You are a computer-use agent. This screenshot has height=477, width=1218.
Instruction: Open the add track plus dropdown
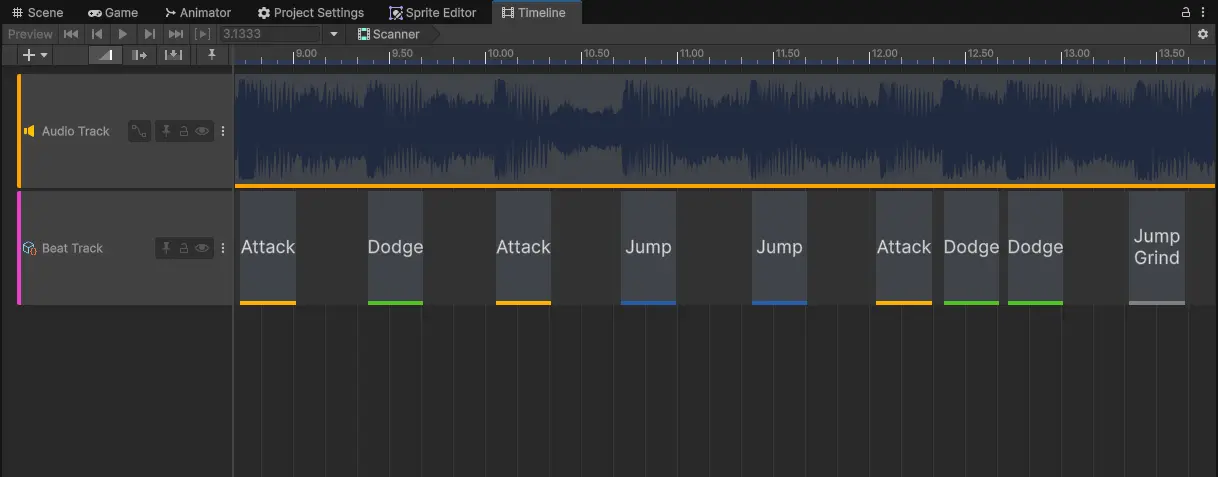pyautogui.click(x=35, y=55)
